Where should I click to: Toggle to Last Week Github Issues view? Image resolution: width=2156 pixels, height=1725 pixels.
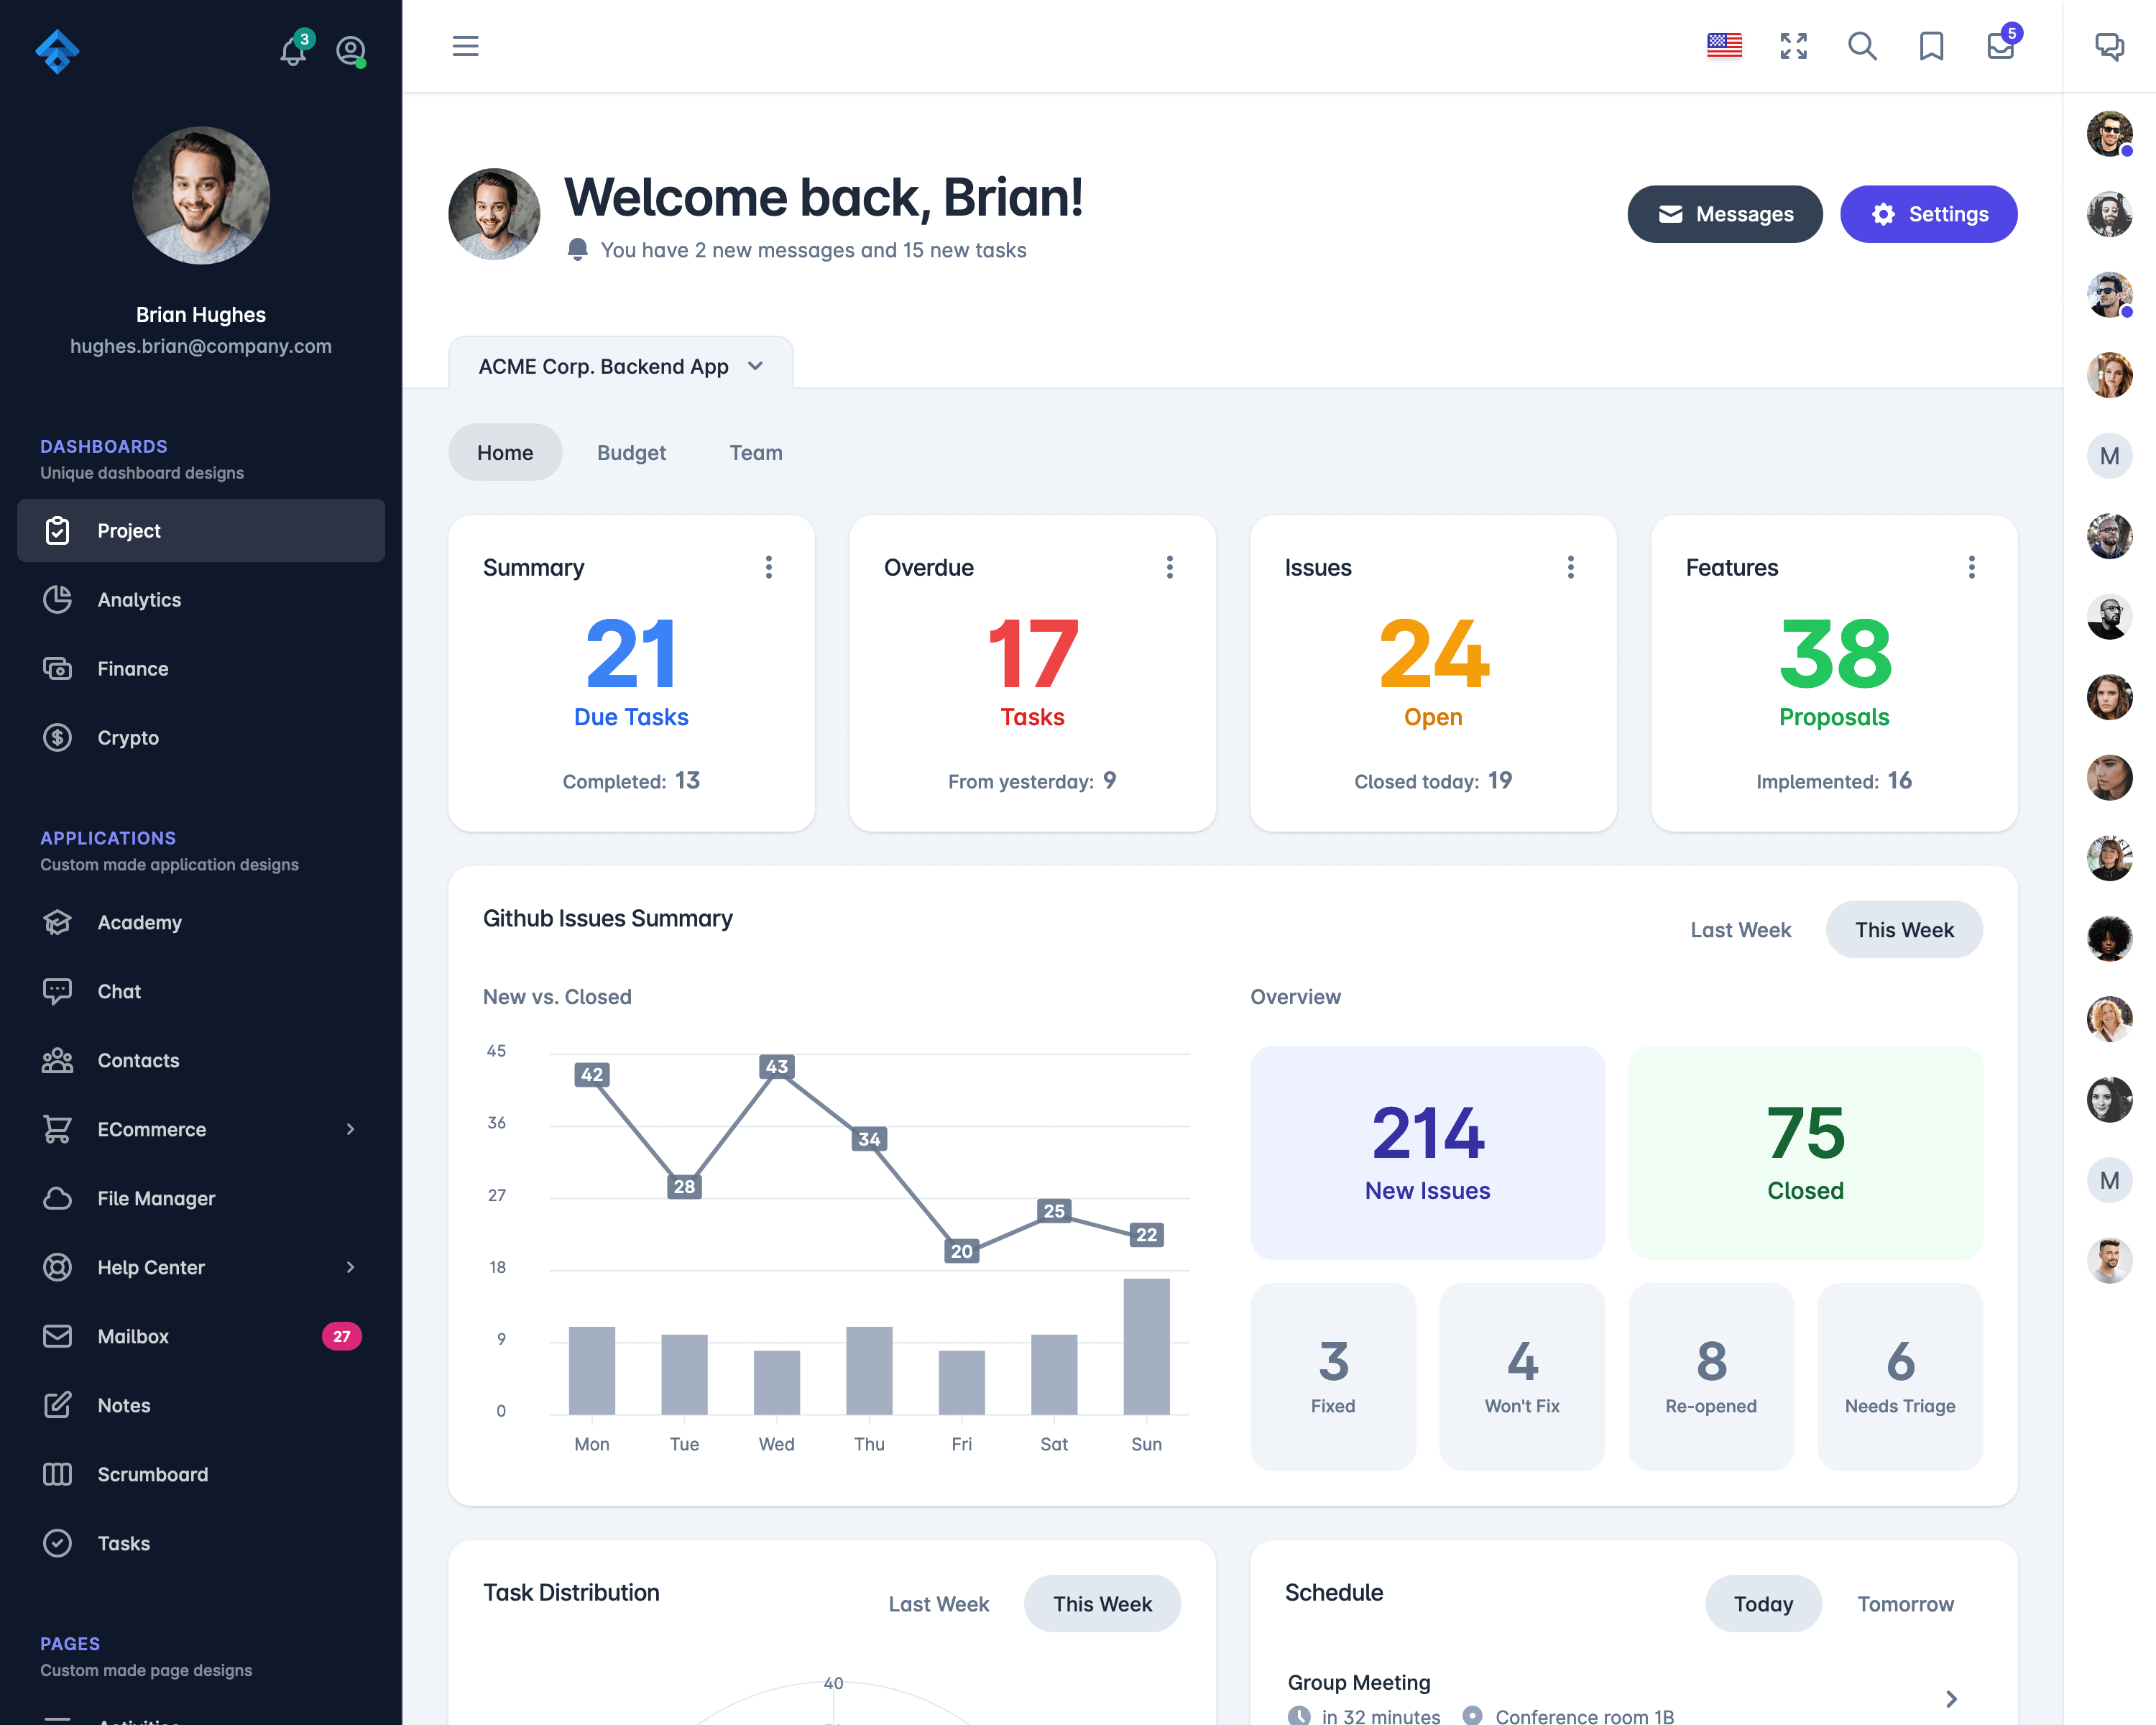tap(1741, 928)
